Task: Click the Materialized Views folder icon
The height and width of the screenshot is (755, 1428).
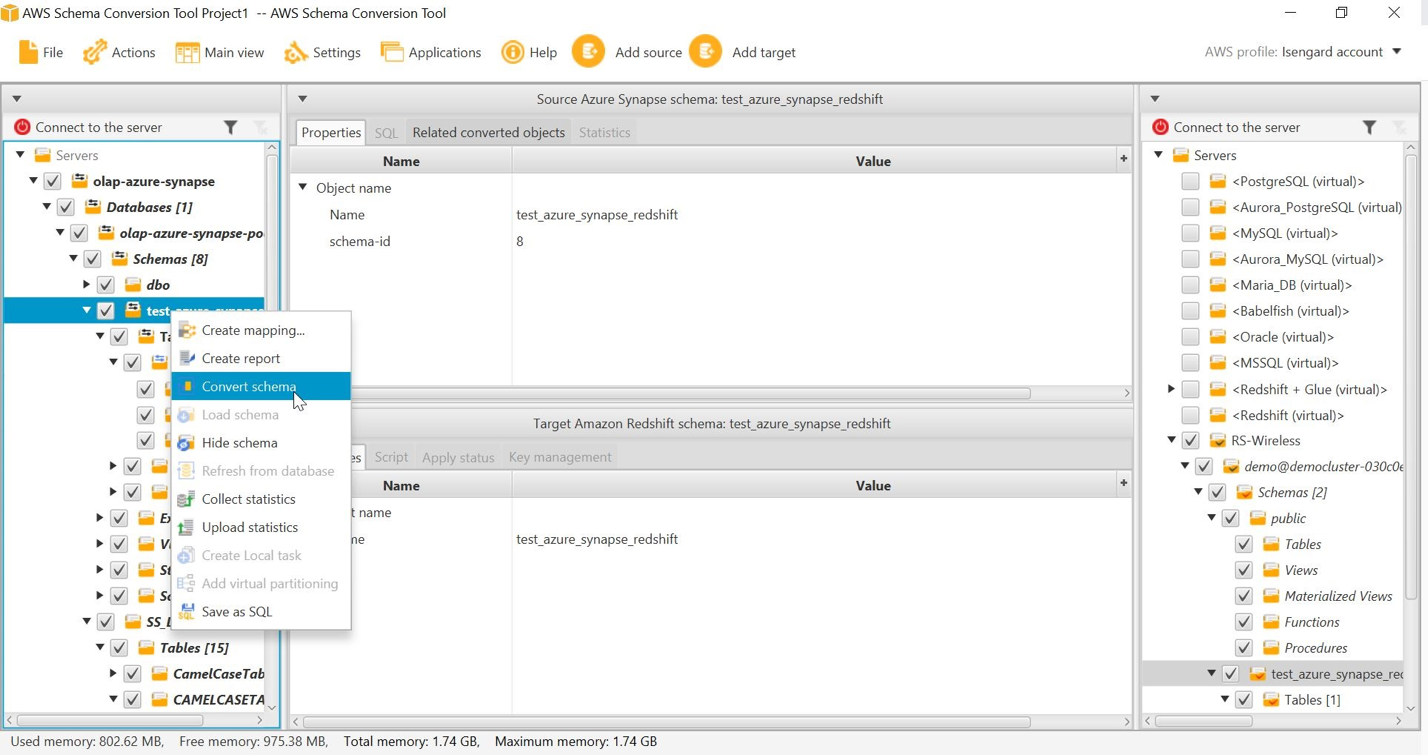Action: click(x=1271, y=596)
